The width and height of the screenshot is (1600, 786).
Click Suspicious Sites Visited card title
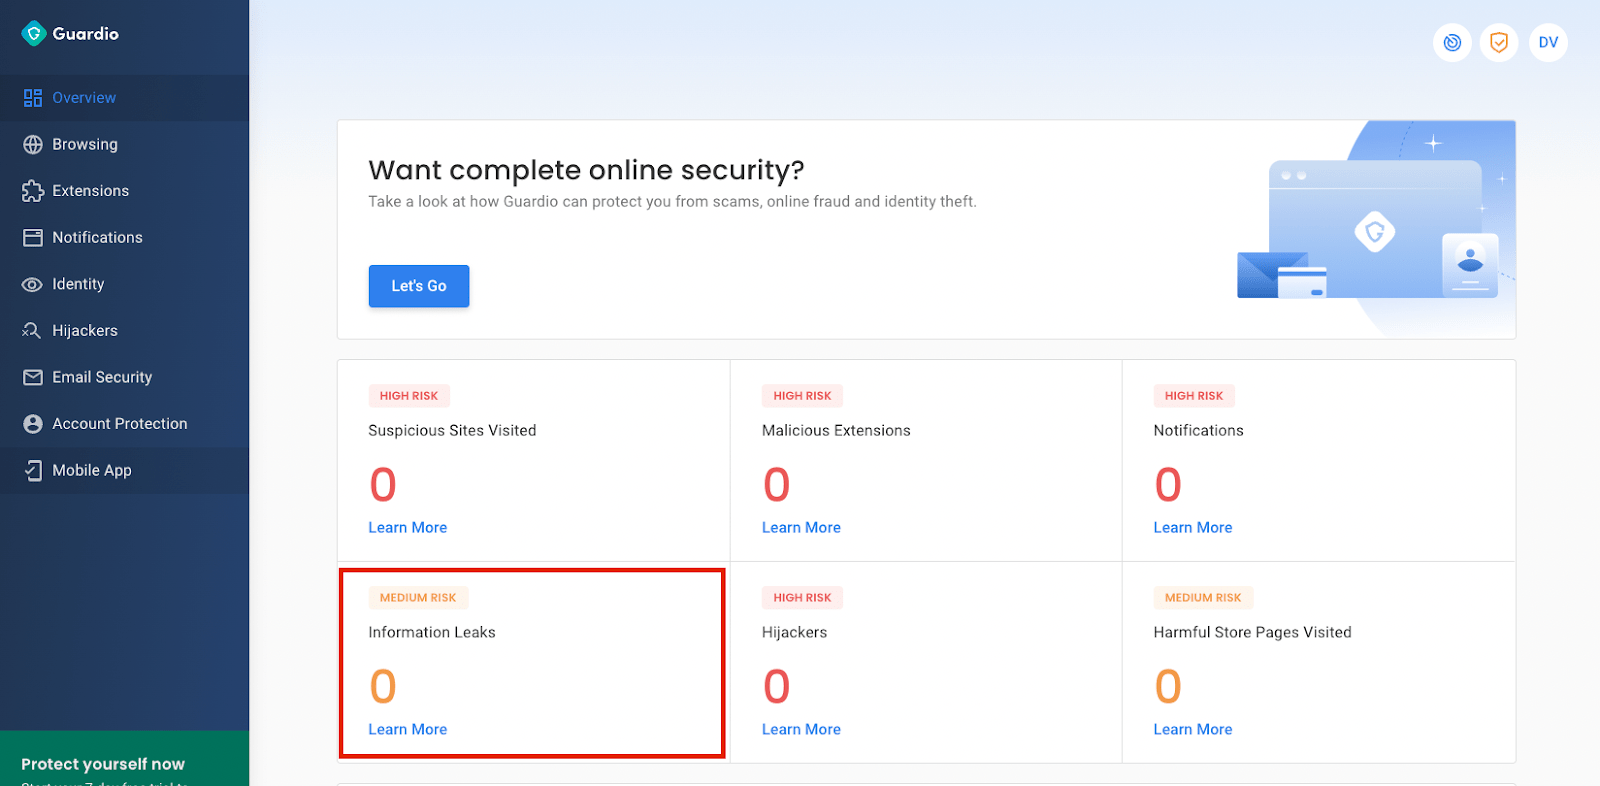pyautogui.click(x=452, y=431)
